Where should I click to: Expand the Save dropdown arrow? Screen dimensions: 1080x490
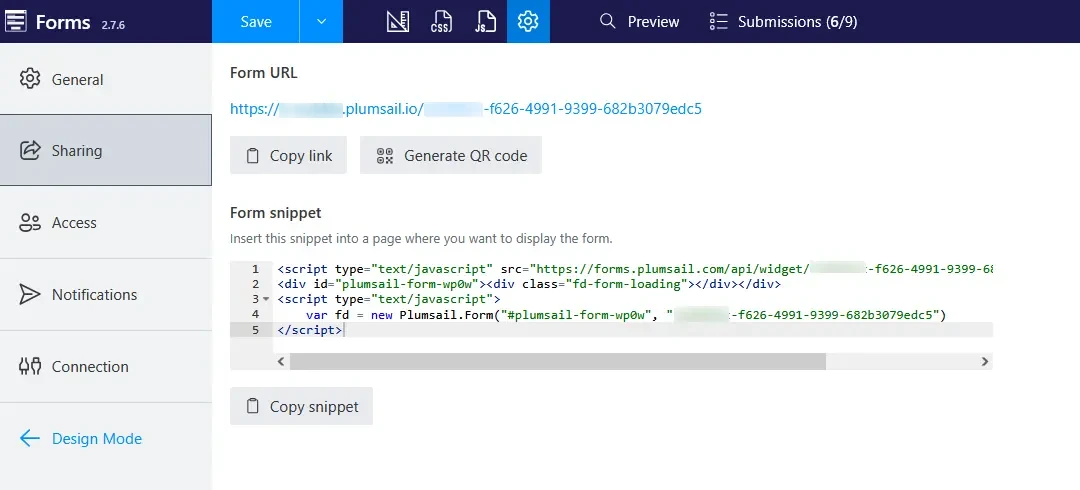pos(321,21)
